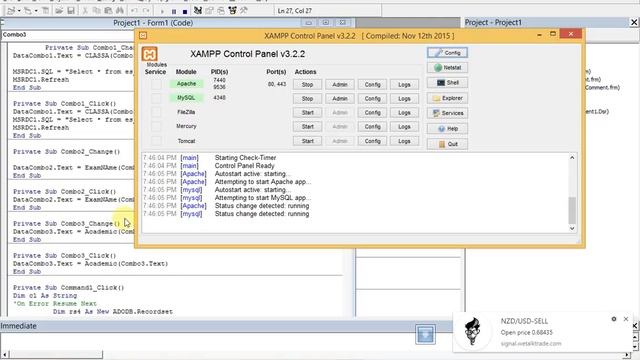Image resolution: width=640 pixels, height=360 pixels.
Task: Open MySQL Admin
Action: [340, 99]
